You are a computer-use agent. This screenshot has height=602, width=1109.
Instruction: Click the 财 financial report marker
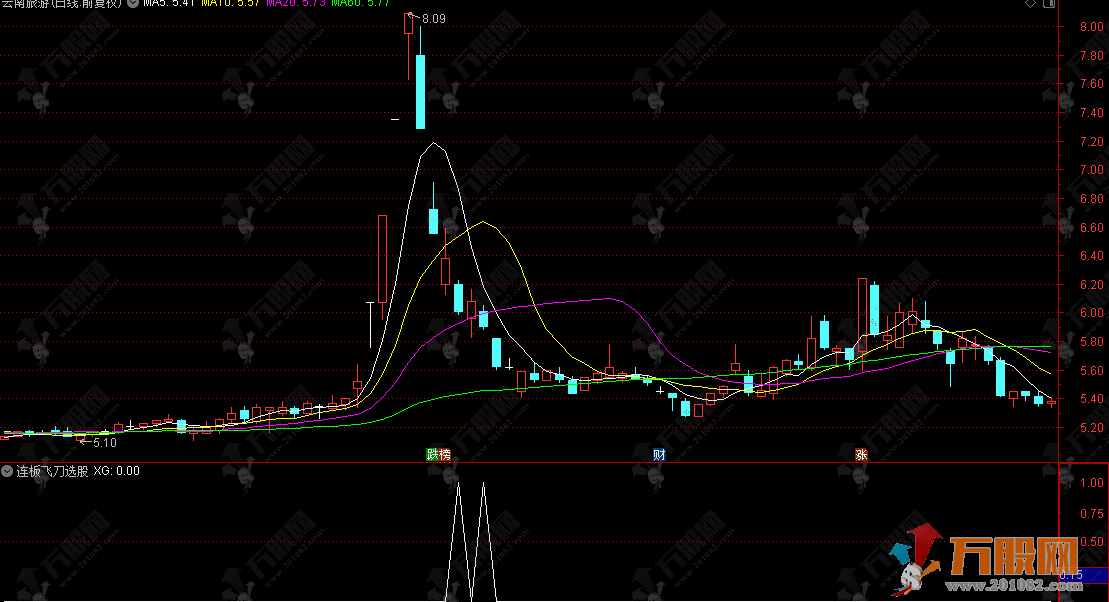coord(659,454)
